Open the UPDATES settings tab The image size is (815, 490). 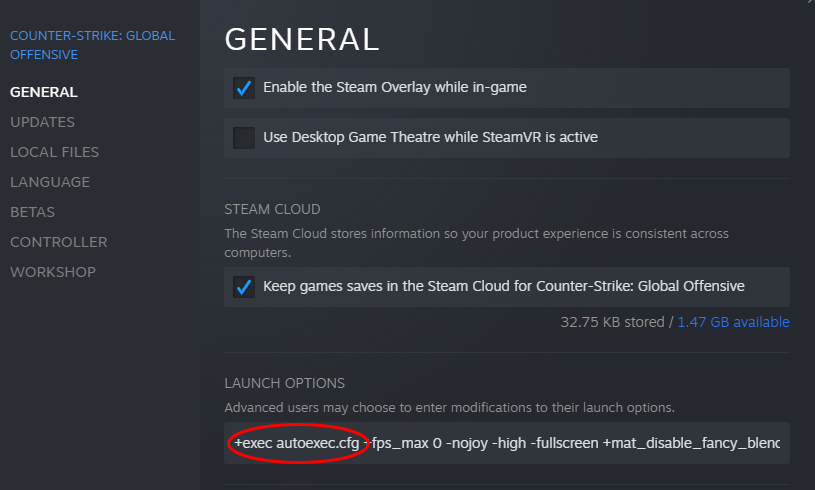(42, 122)
